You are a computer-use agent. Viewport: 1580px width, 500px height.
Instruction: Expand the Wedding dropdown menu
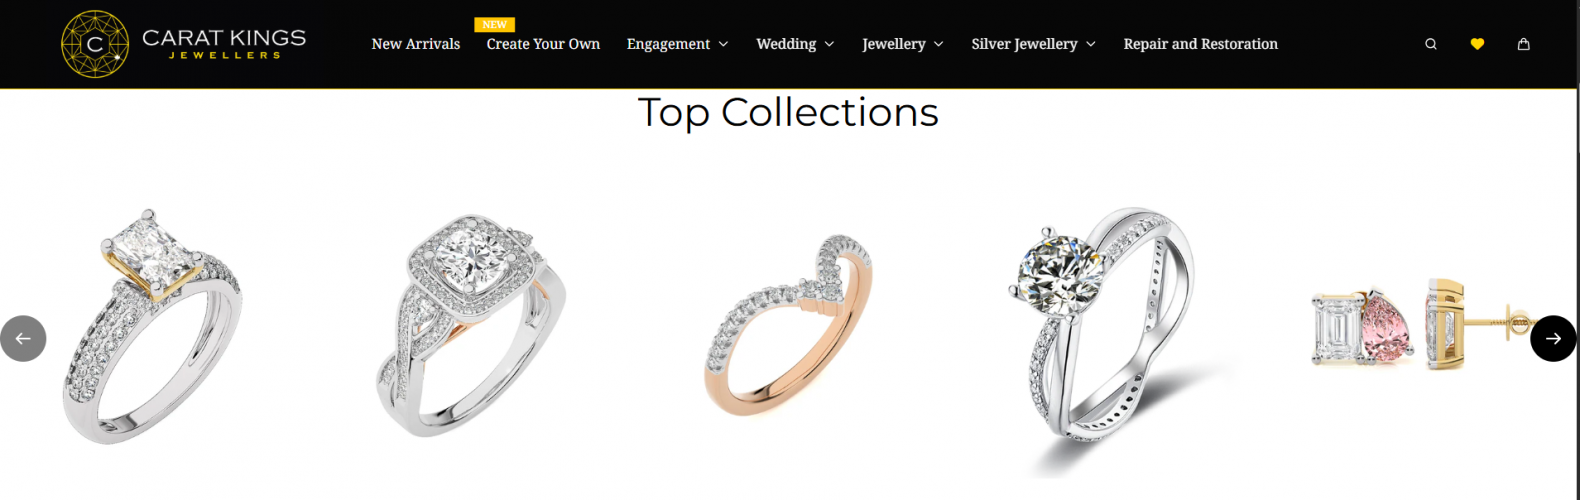click(795, 44)
